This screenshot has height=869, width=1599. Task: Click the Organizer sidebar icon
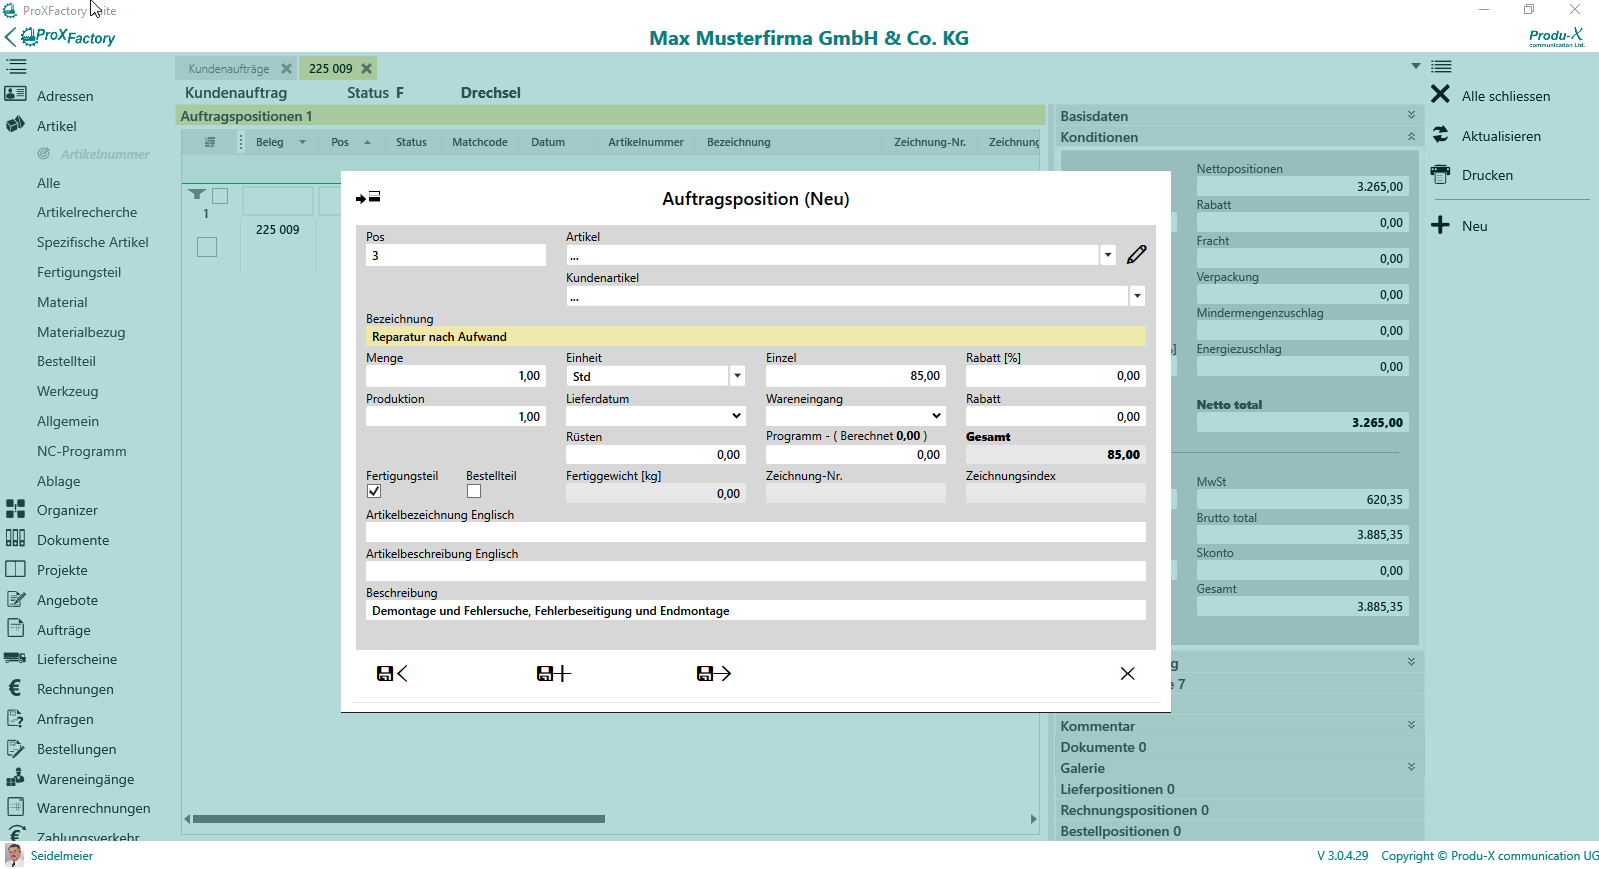(15, 509)
